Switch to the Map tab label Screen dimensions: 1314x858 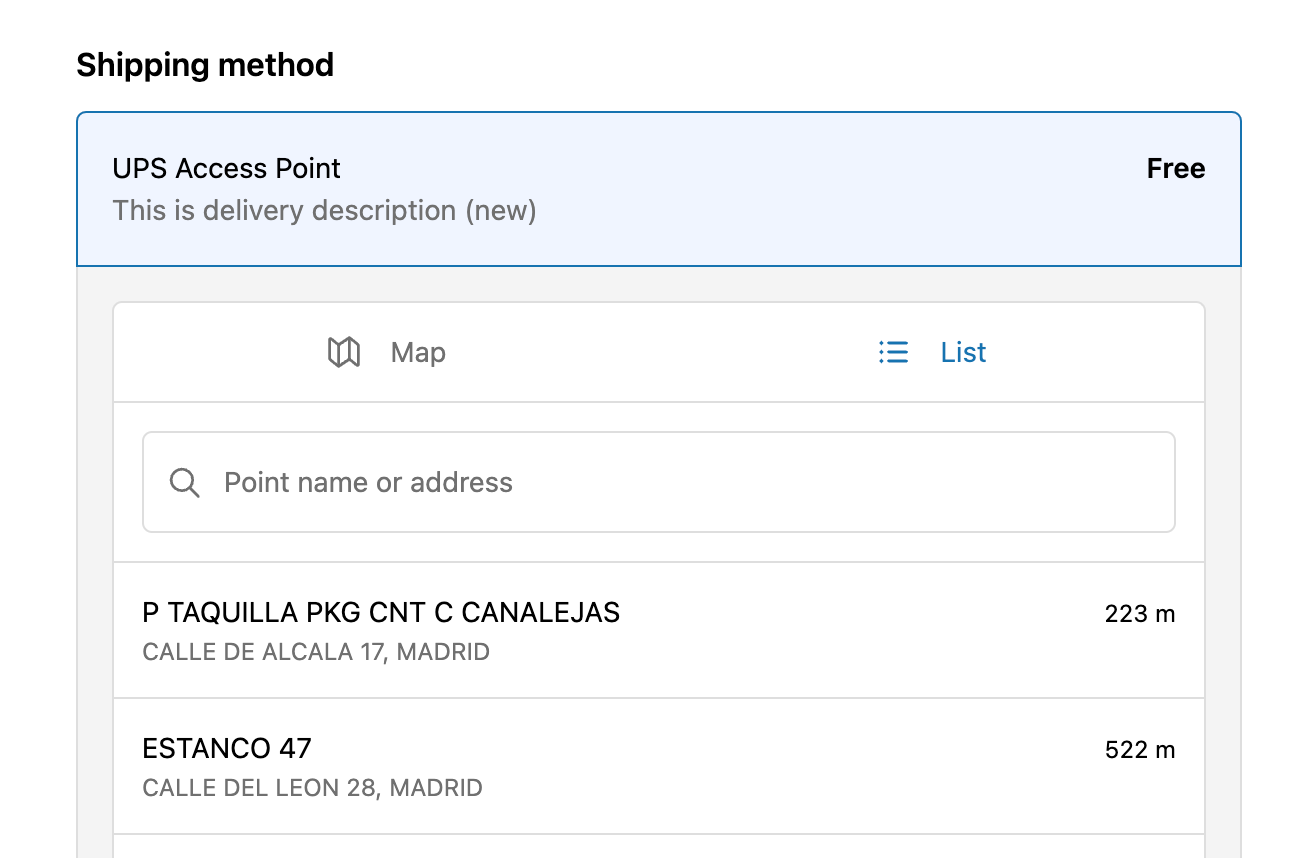(418, 352)
